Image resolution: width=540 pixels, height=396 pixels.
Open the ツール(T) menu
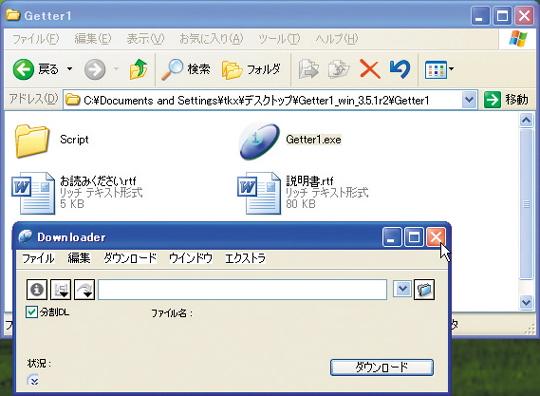[x=279, y=39]
